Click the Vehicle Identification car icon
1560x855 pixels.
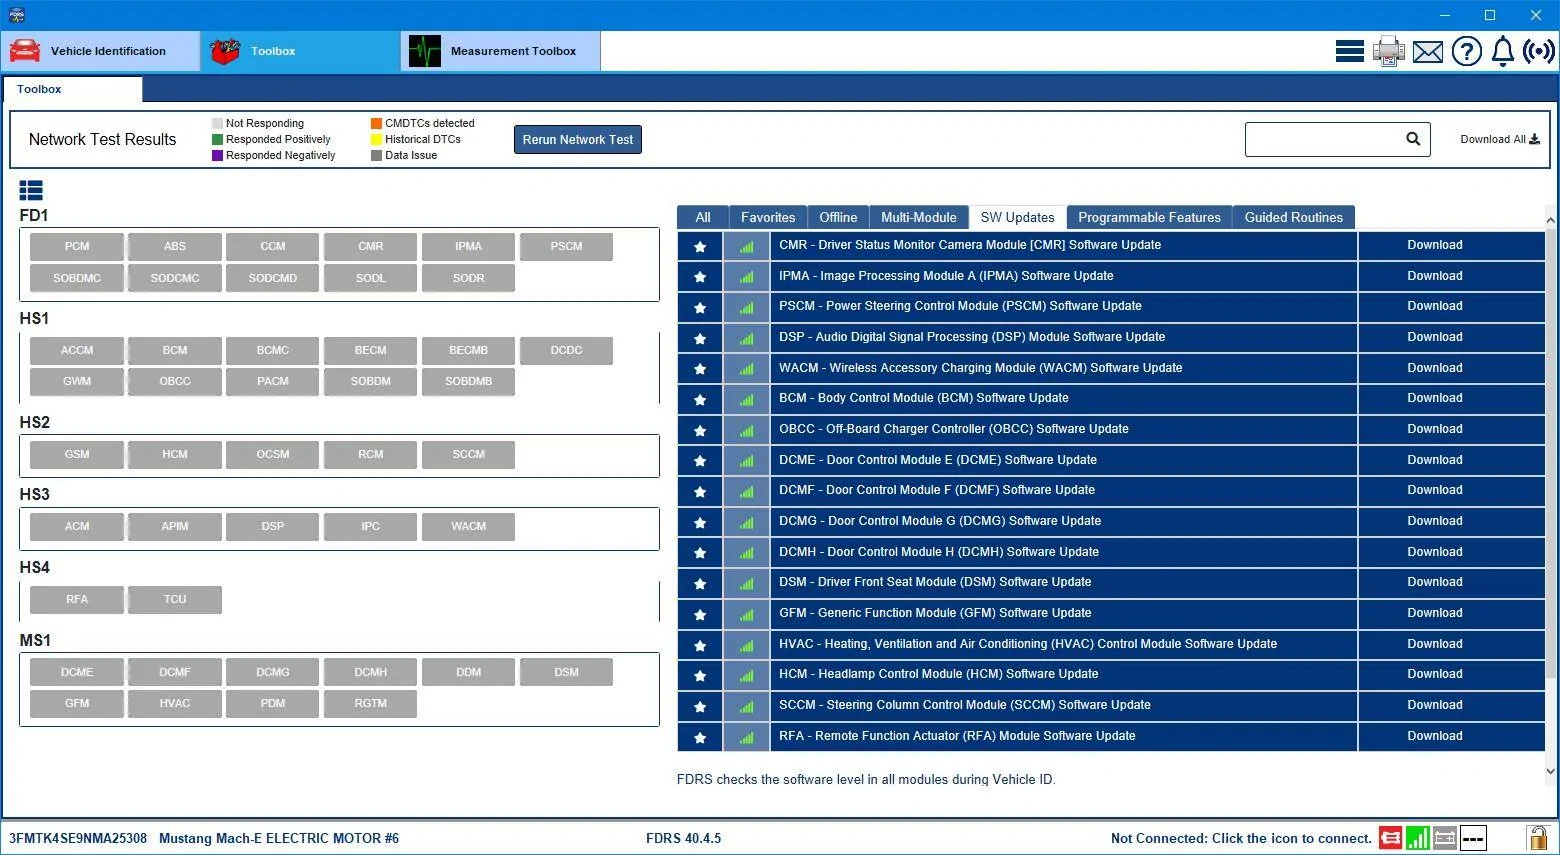coord(25,51)
